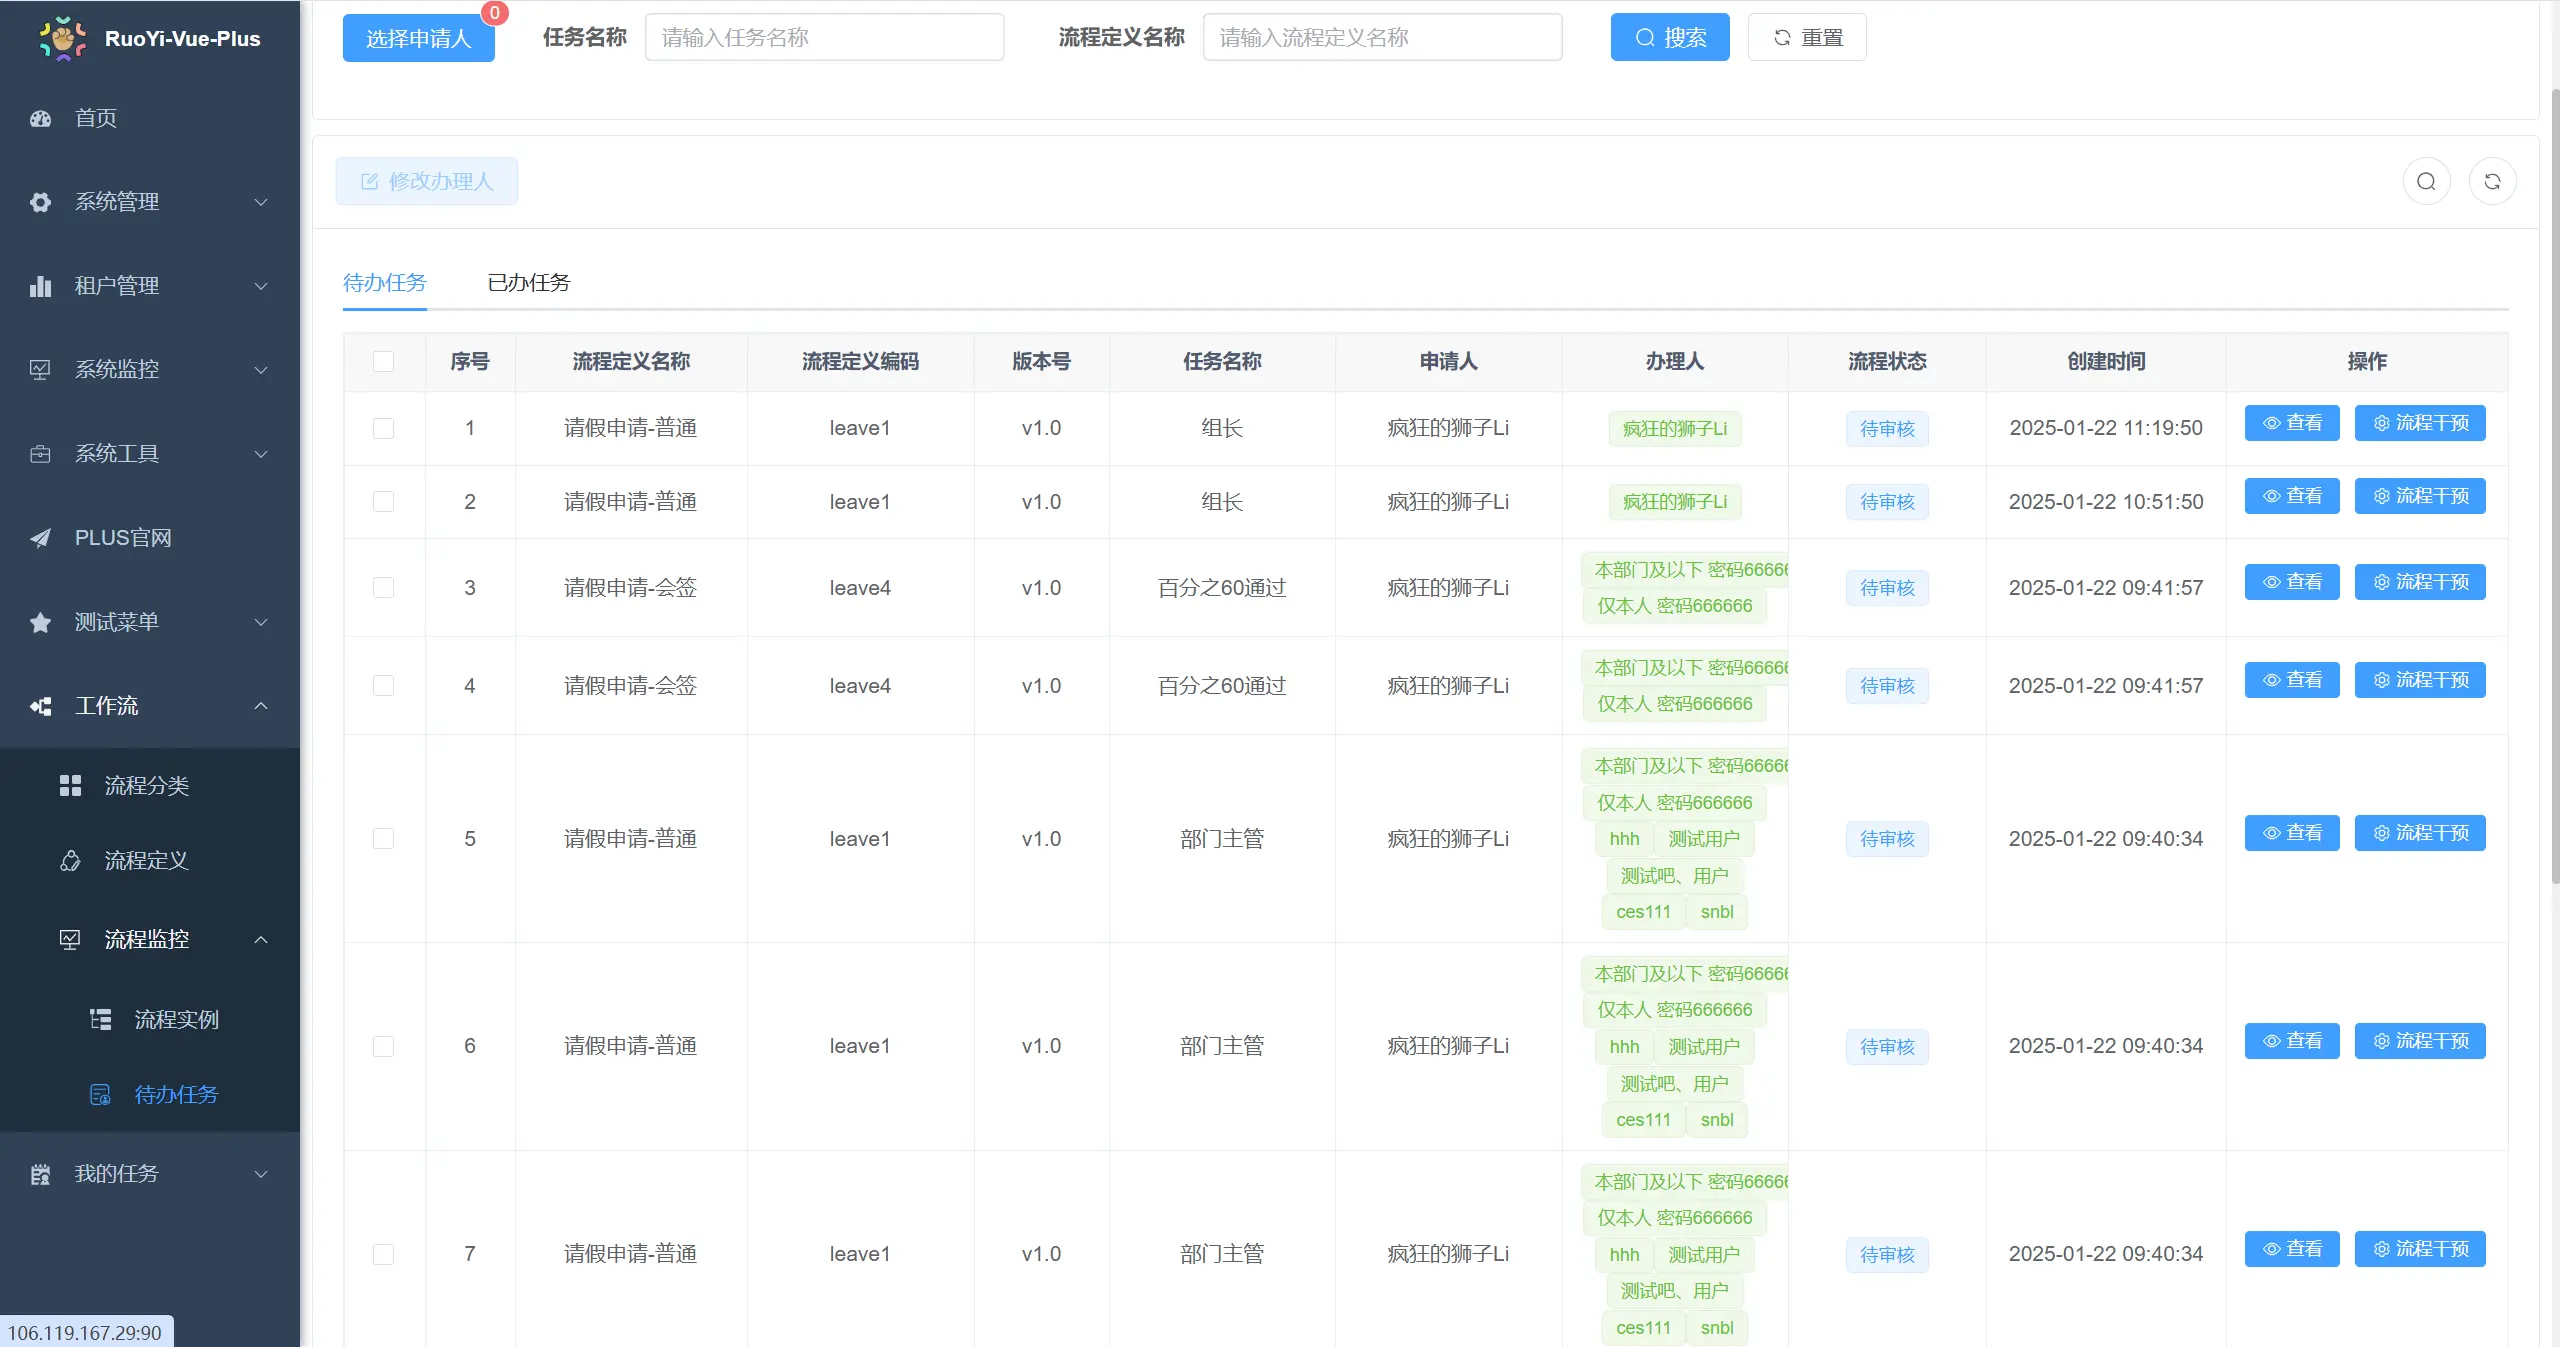The image size is (2560, 1347).
Task: Click the 系统工具 toolbox icon
Action: [41, 454]
